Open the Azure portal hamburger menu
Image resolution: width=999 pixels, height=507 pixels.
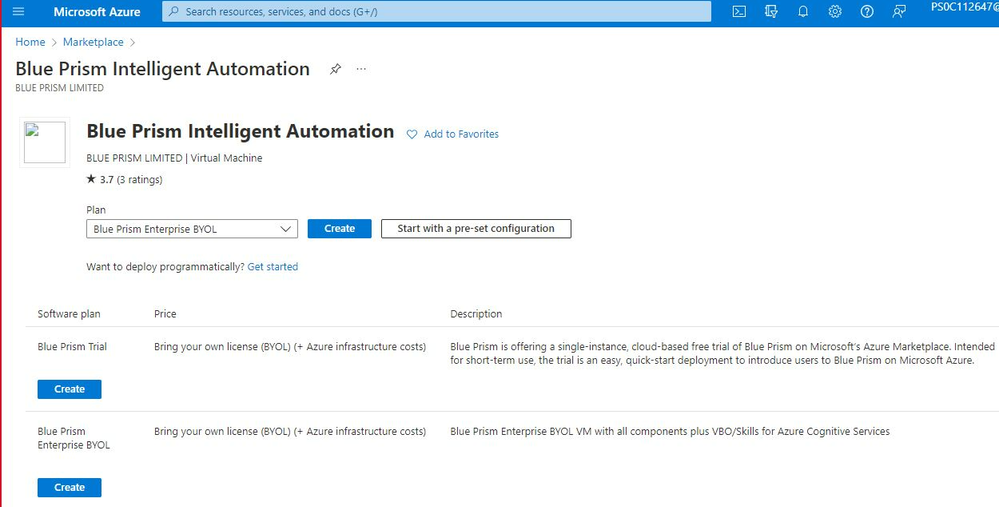[18, 11]
